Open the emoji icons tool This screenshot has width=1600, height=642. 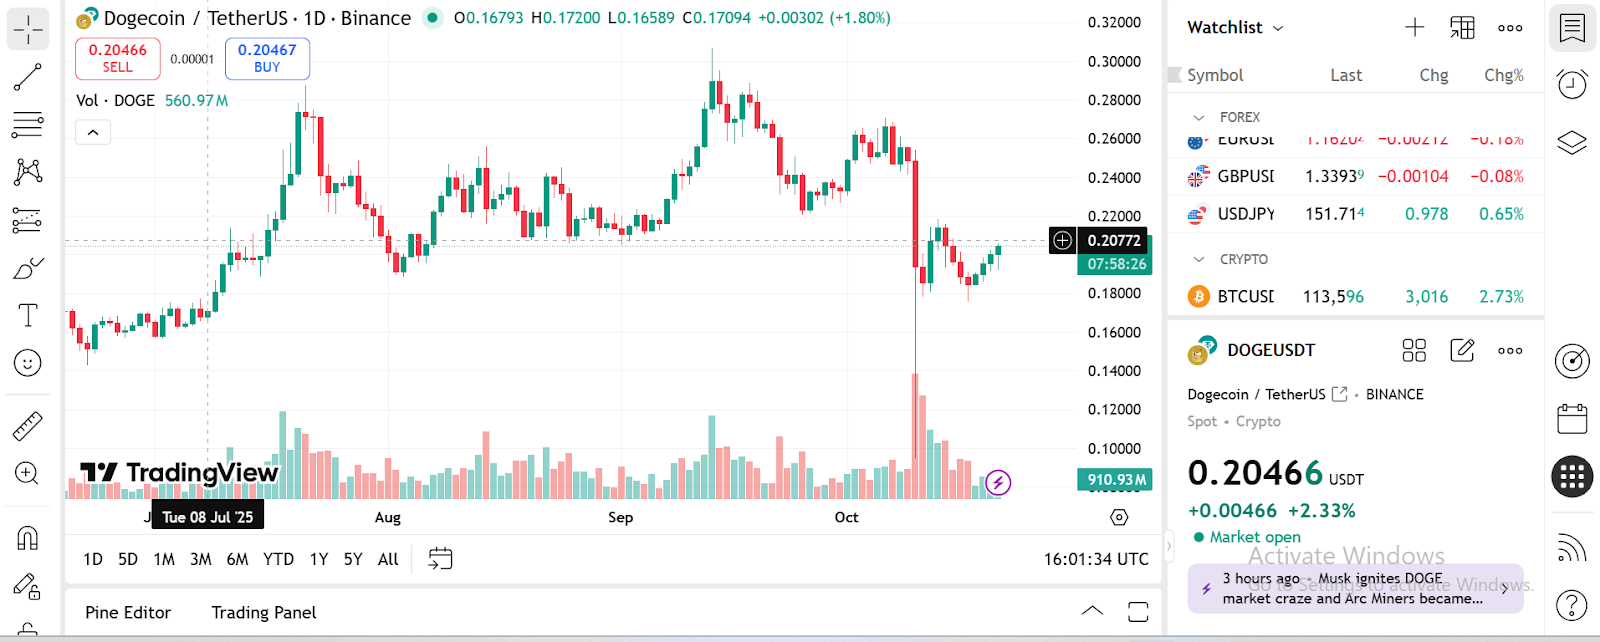[28, 363]
